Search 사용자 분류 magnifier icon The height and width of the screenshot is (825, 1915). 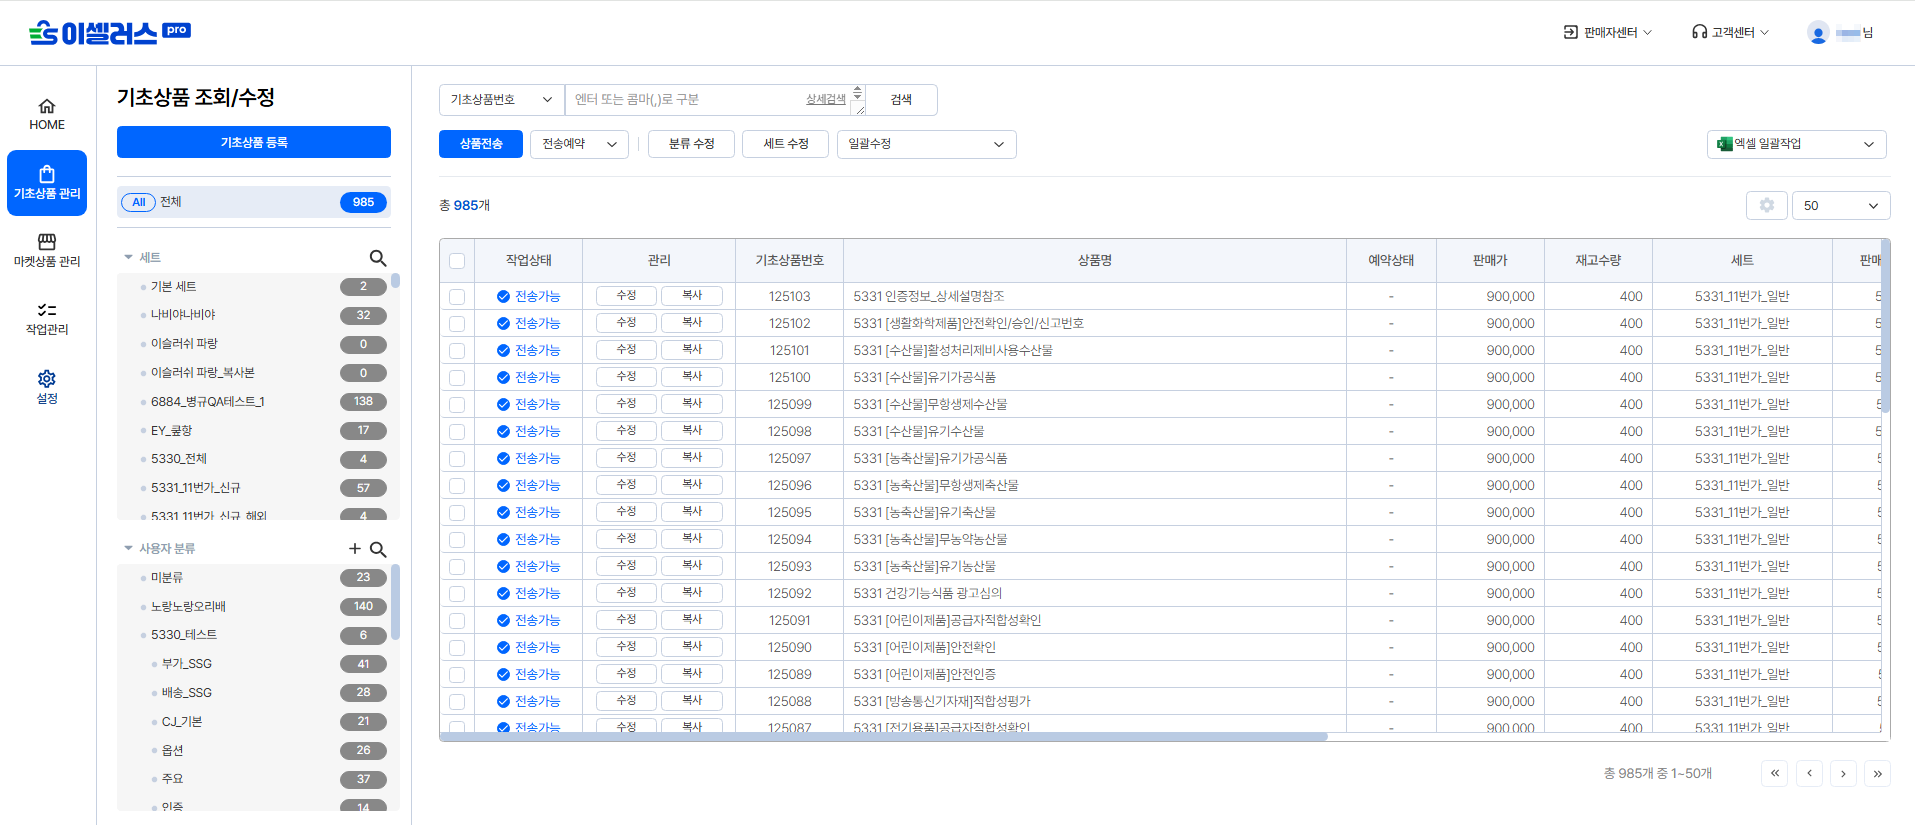point(378,549)
